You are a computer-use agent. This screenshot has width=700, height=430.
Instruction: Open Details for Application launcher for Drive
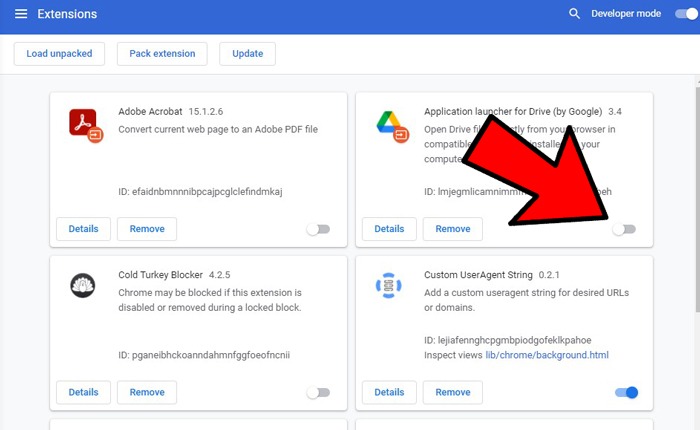click(x=389, y=229)
